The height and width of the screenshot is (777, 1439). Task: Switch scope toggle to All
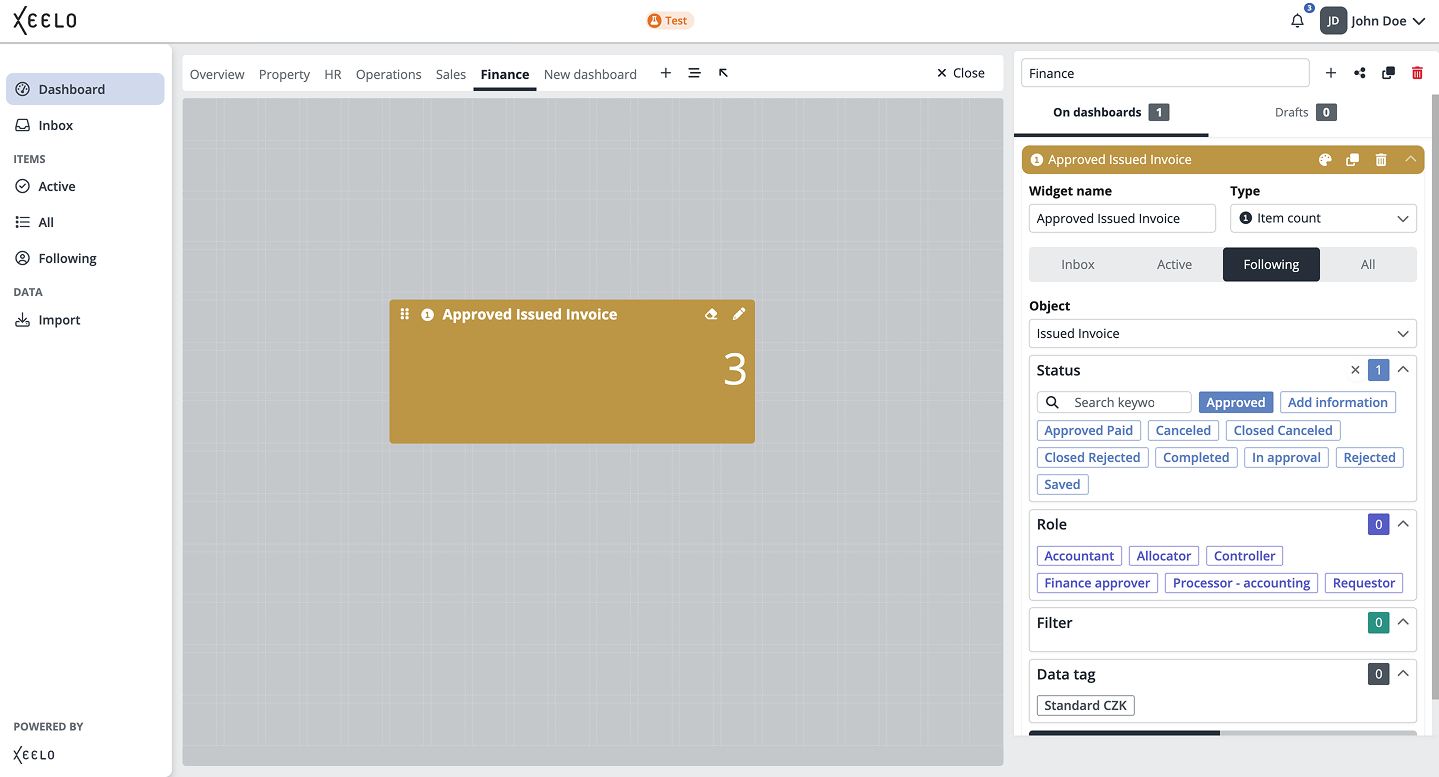click(1367, 265)
